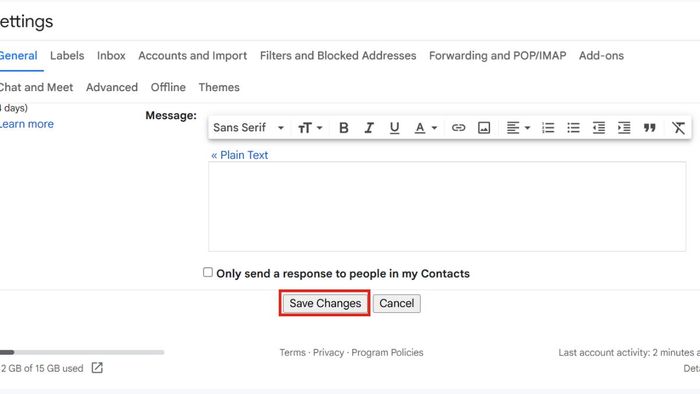Open the Sans Serif font dropdown
Image resolution: width=700 pixels, height=394 pixels.
248,128
